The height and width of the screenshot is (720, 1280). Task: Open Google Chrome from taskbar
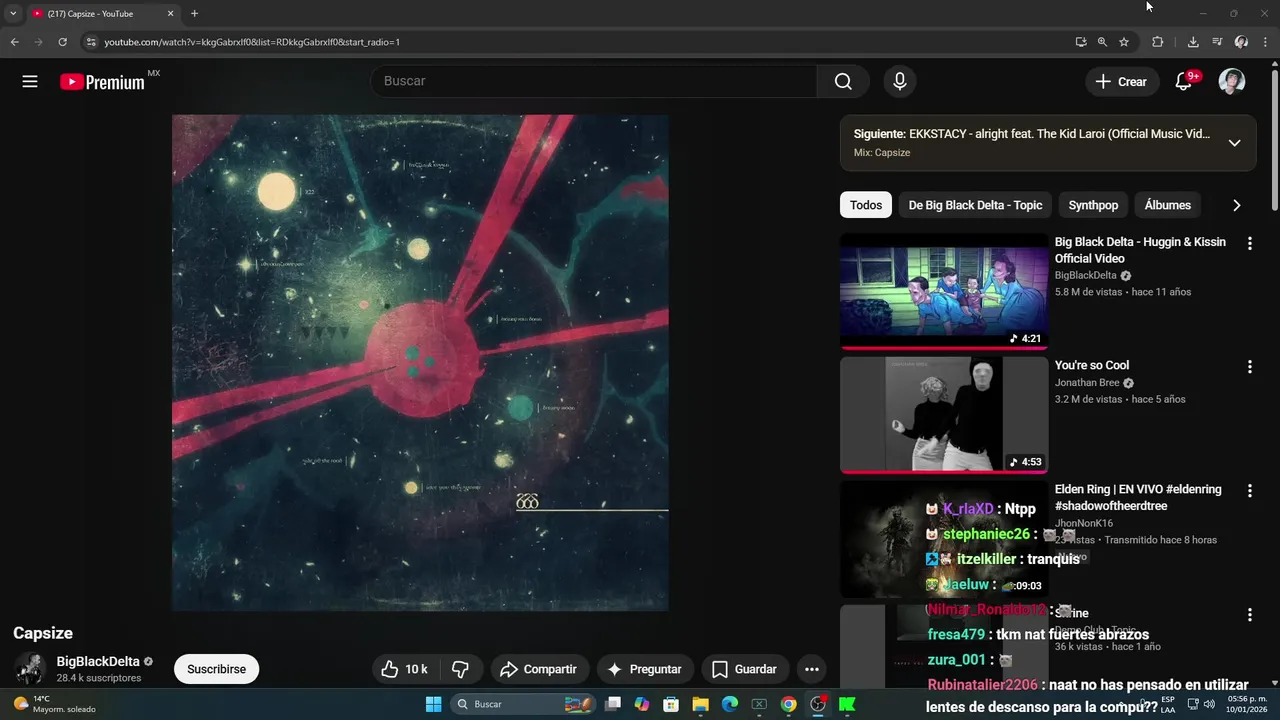click(789, 704)
